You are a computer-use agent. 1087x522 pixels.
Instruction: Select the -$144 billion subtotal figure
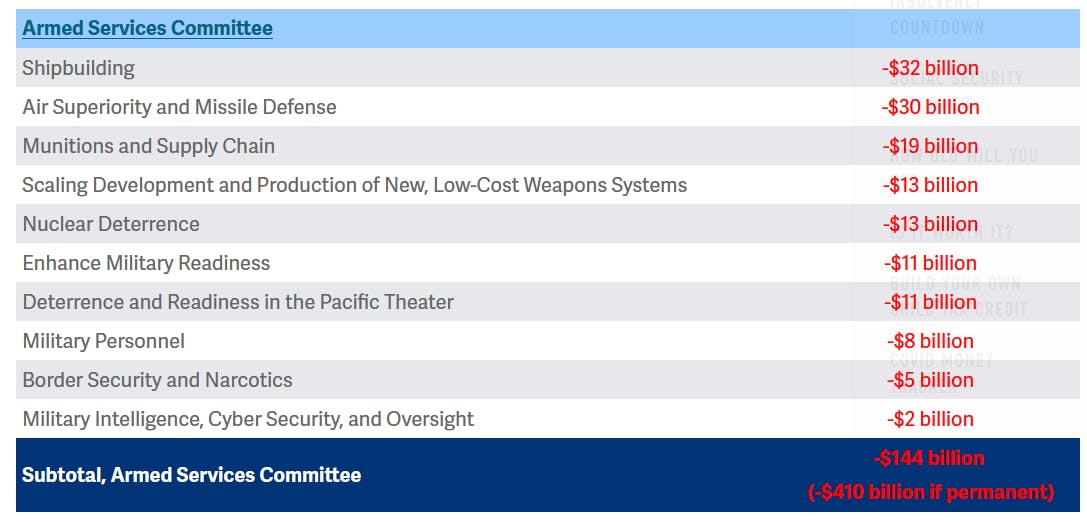(x=930, y=458)
